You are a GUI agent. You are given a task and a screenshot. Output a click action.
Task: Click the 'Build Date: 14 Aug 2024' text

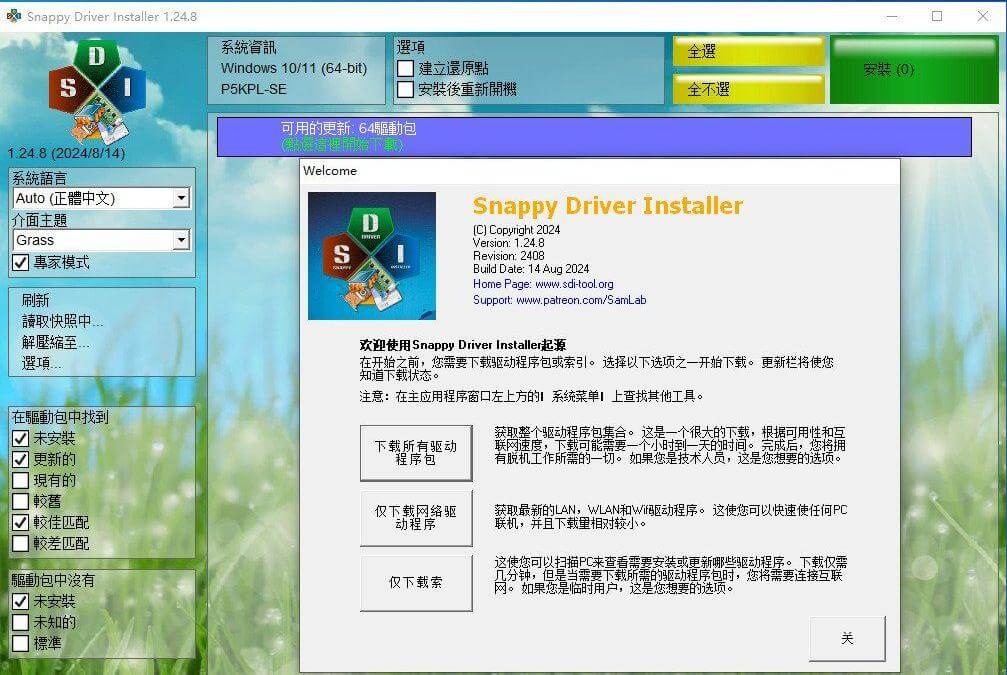pyautogui.click(x=531, y=269)
